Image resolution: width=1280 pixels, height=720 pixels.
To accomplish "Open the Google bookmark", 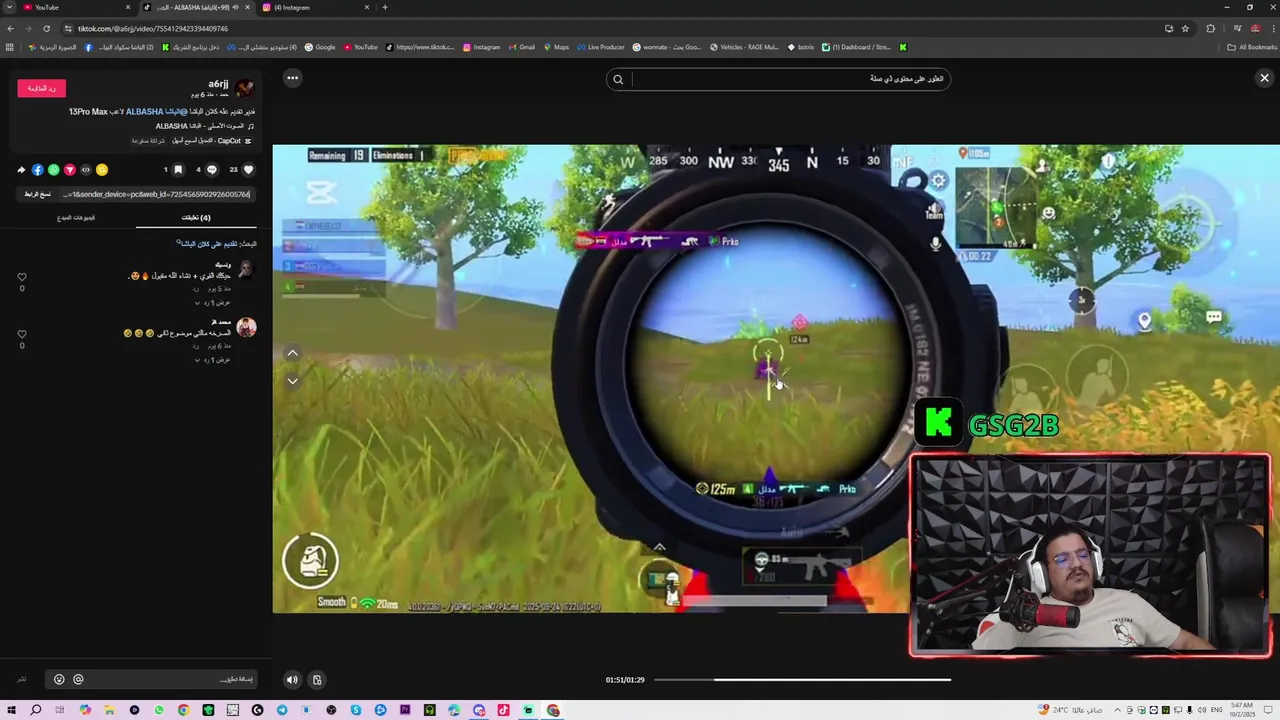I will tap(320, 47).
